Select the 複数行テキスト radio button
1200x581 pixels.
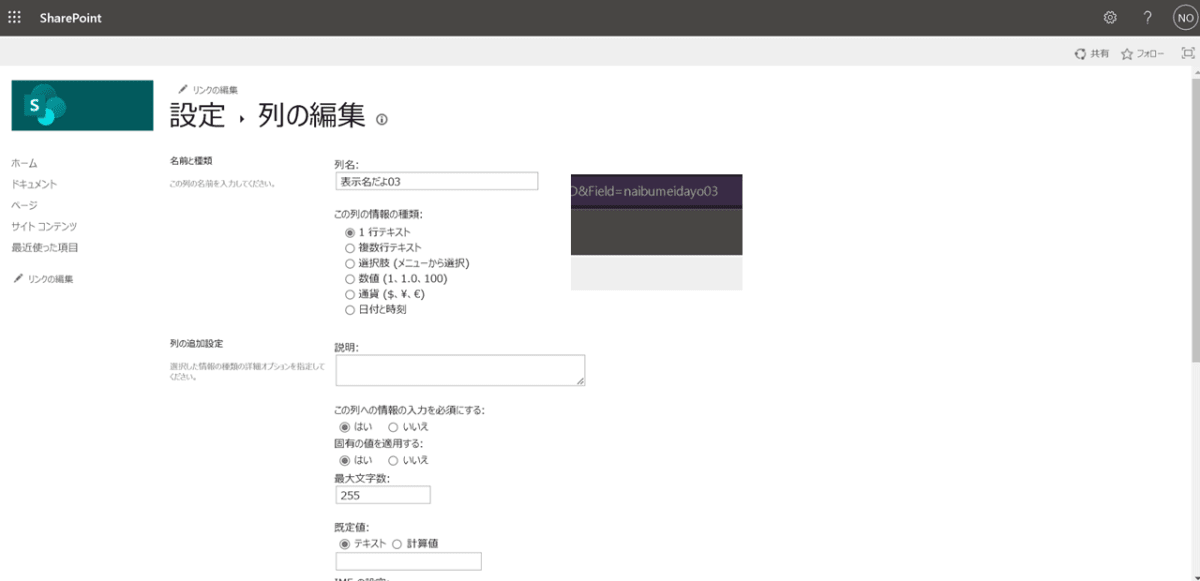click(x=350, y=247)
